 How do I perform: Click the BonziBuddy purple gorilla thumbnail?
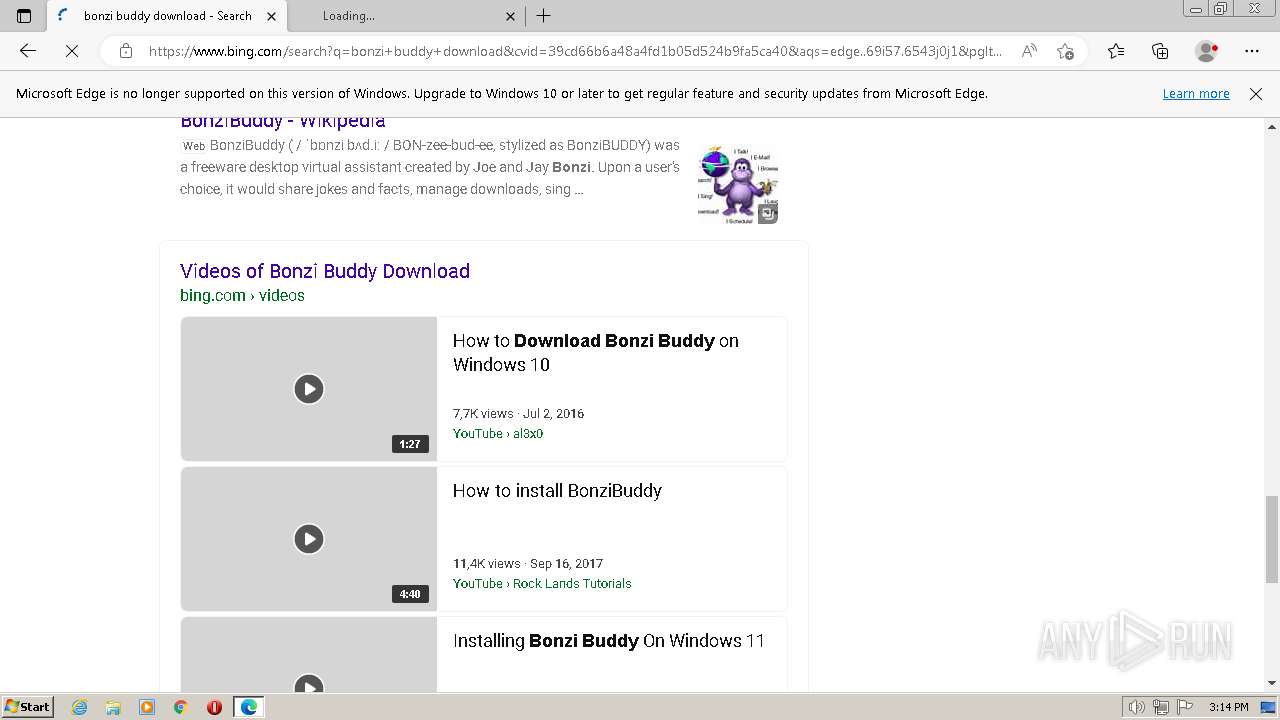[x=737, y=185]
